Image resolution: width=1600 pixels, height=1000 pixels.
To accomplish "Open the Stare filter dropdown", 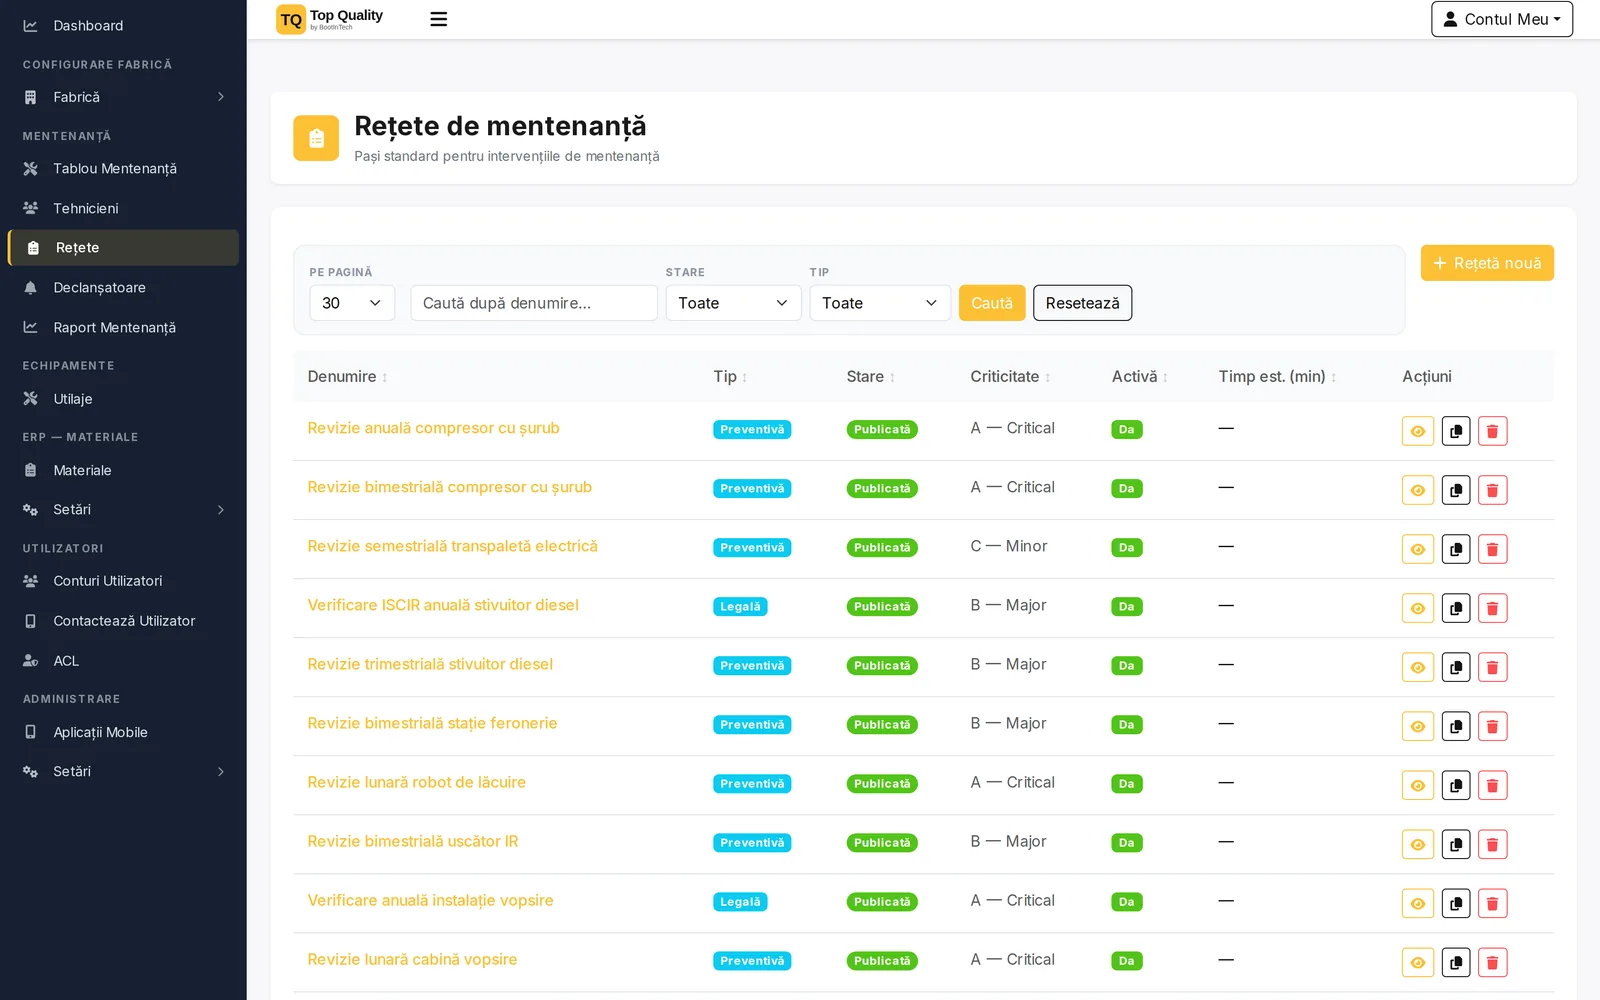I will 733,303.
